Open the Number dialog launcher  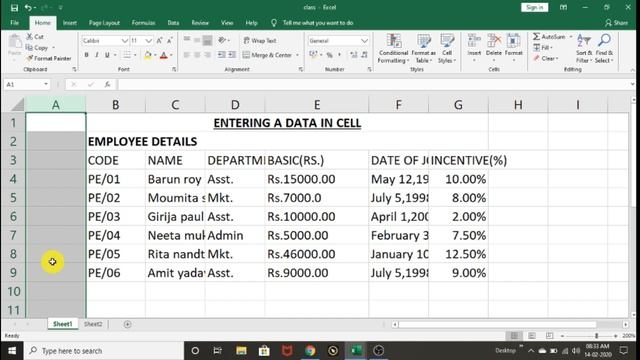coord(369,69)
